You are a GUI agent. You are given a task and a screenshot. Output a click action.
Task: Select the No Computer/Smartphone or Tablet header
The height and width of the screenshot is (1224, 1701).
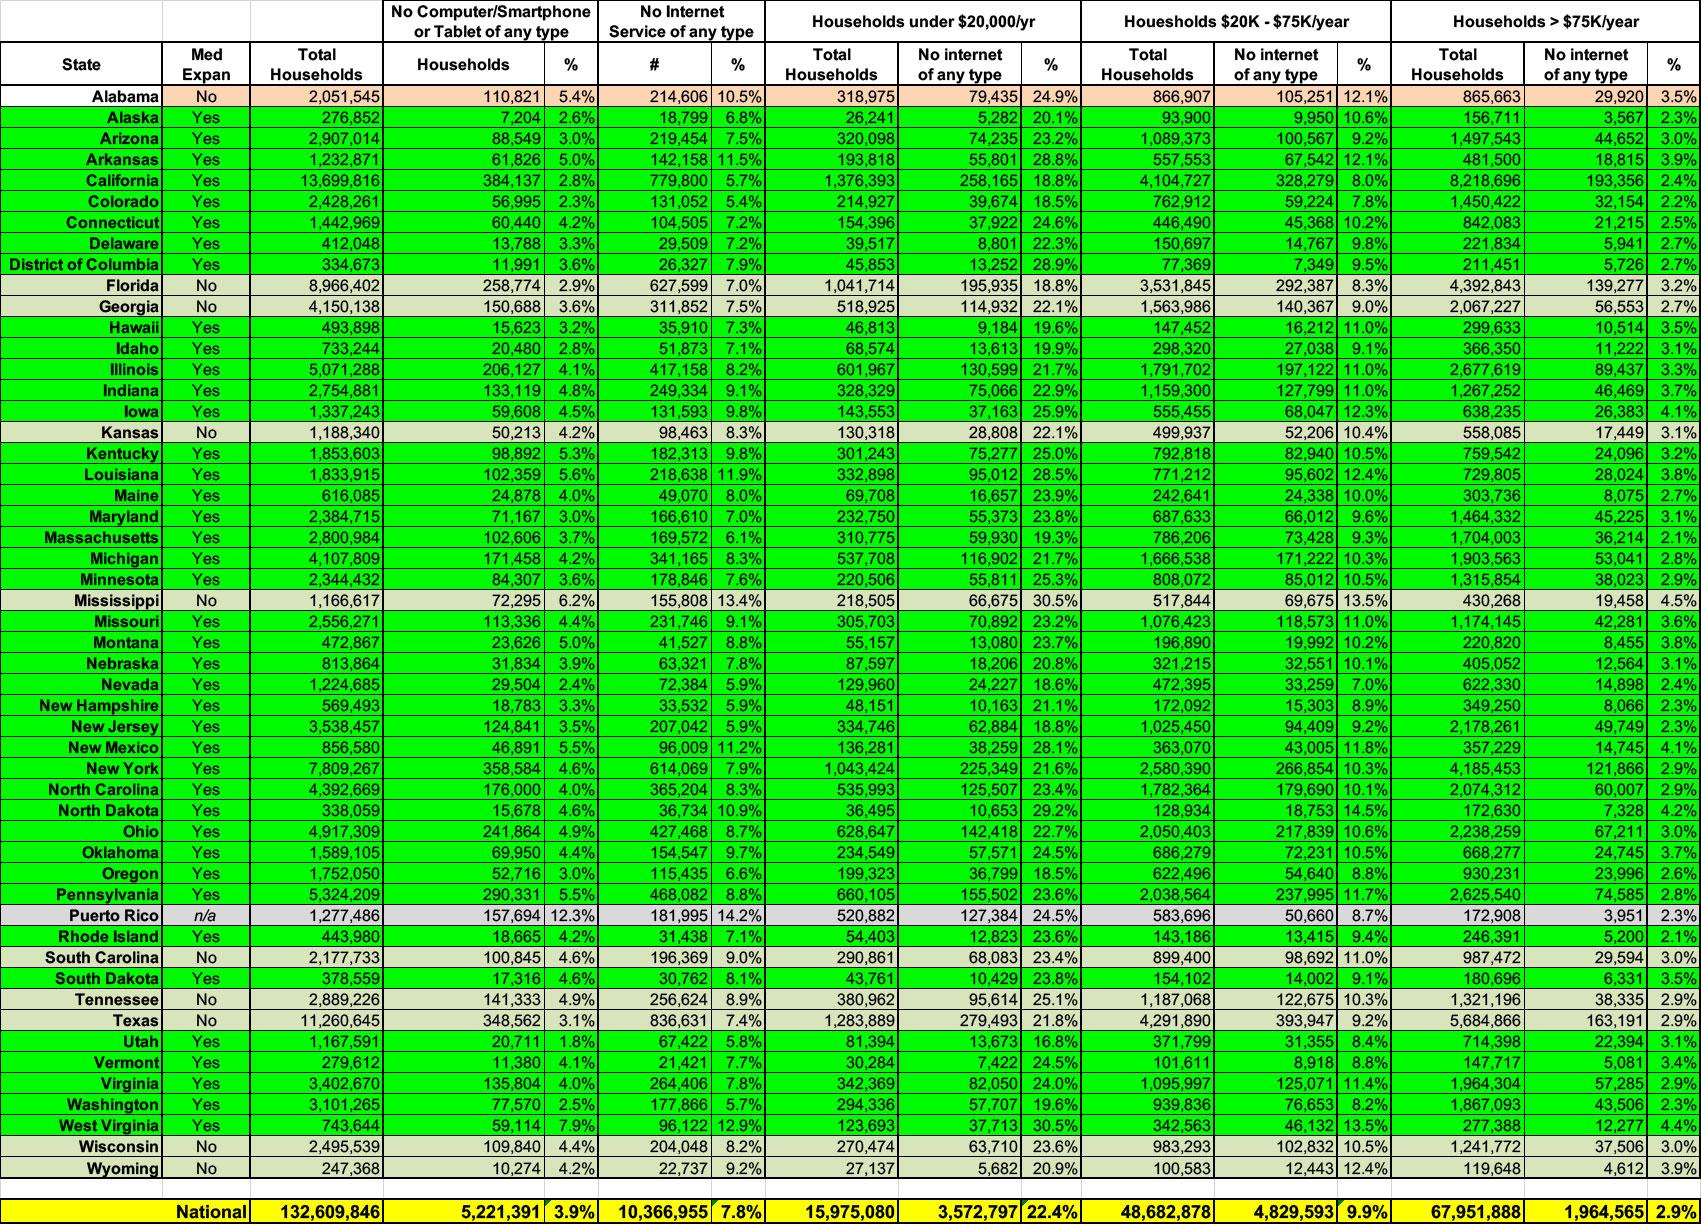[x=490, y=21]
